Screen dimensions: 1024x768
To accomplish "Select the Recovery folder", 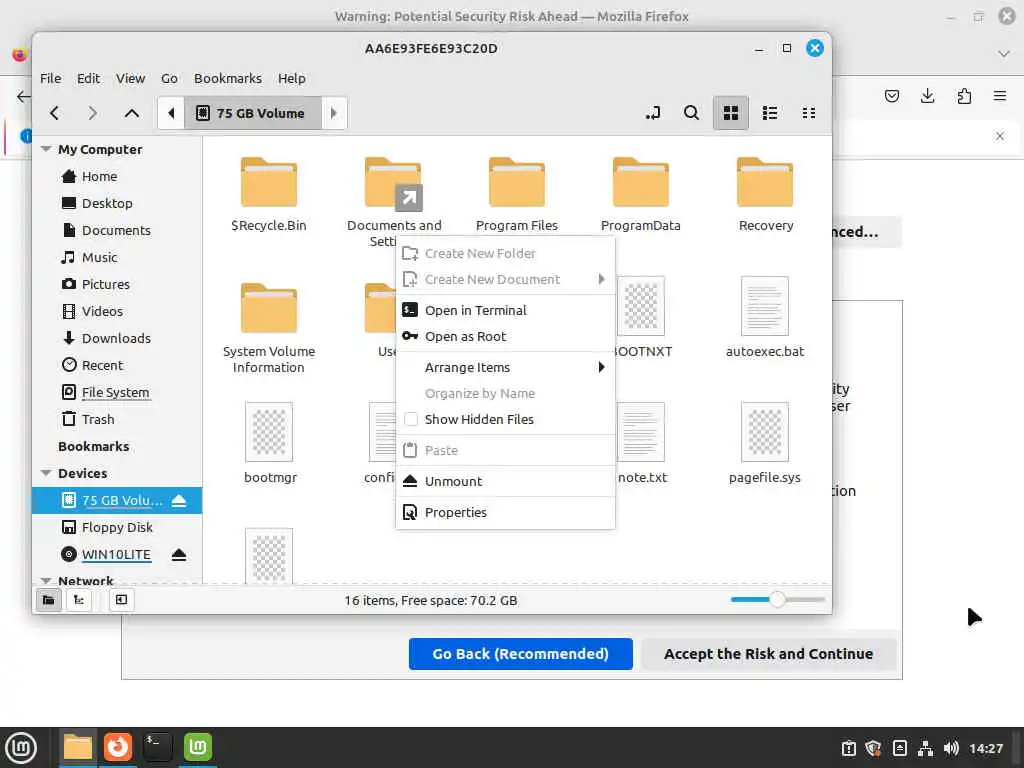I will 765,194.
